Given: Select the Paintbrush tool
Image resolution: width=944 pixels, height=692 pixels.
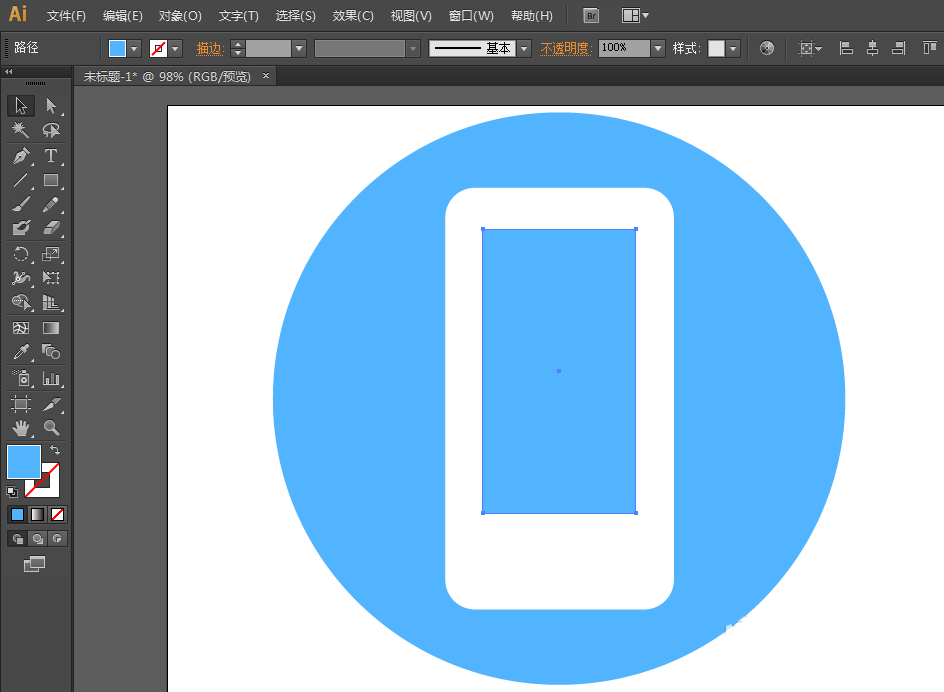Looking at the screenshot, I should coord(21,204).
